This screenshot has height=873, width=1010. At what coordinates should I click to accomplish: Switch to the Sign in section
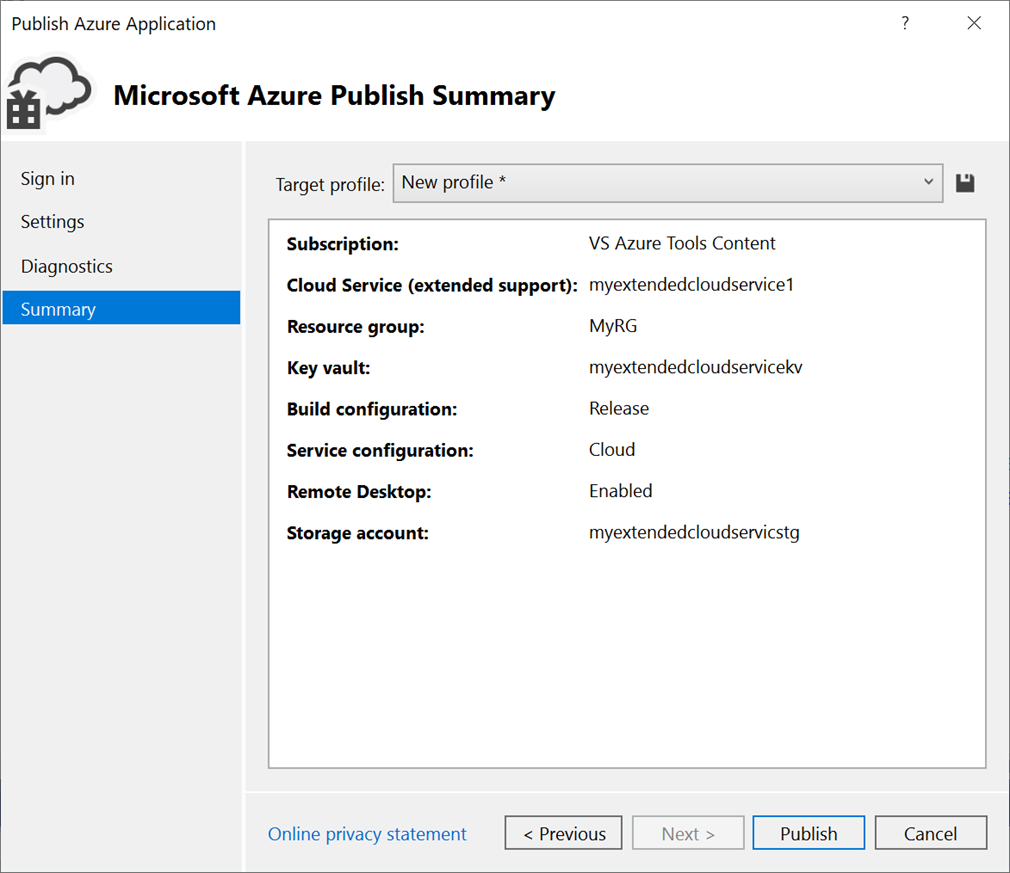coord(47,178)
